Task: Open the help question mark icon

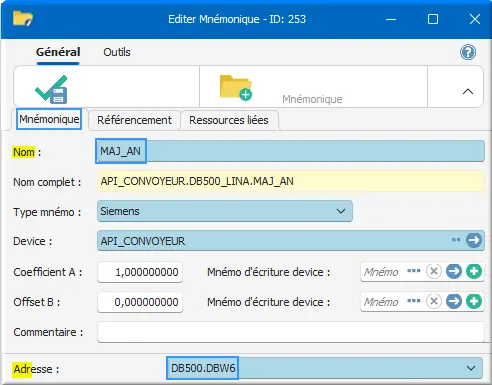Action: tap(468, 52)
